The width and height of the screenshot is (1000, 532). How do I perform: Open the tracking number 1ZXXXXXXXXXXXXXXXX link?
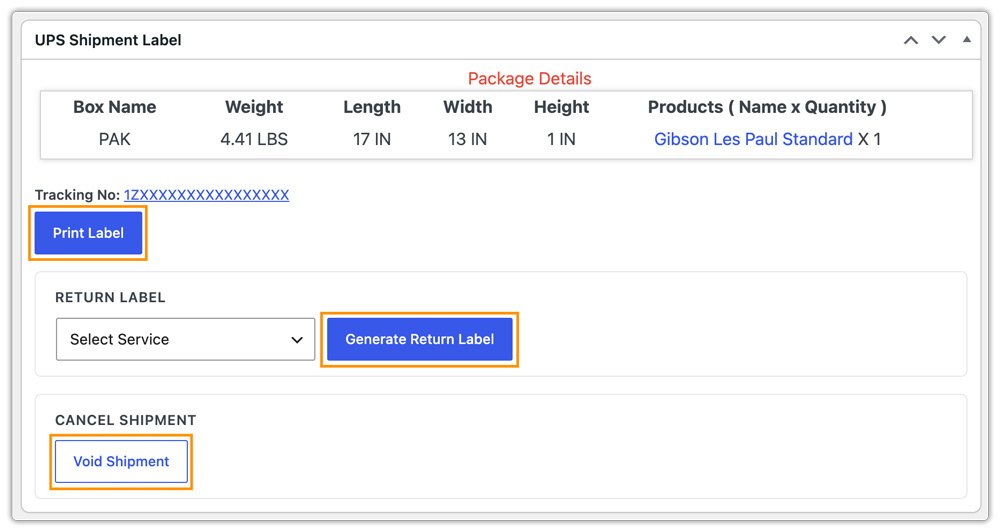click(207, 195)
